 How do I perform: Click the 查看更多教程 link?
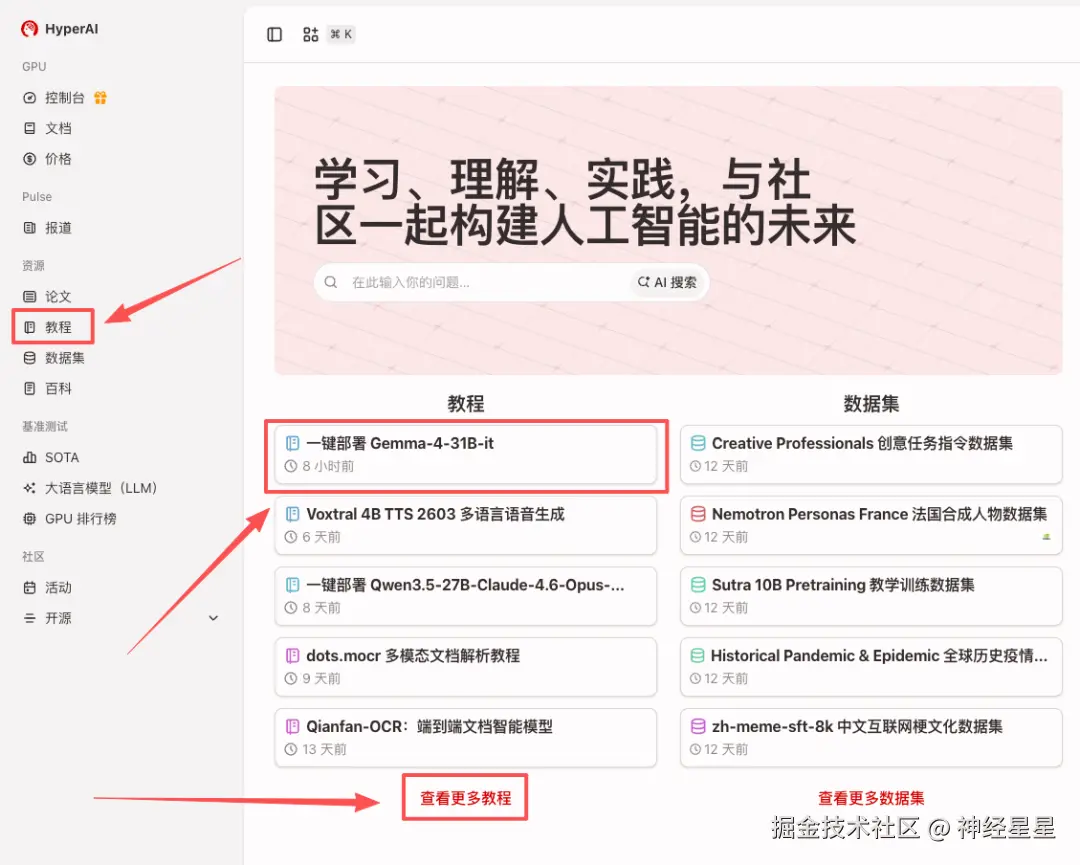(464, 797)
